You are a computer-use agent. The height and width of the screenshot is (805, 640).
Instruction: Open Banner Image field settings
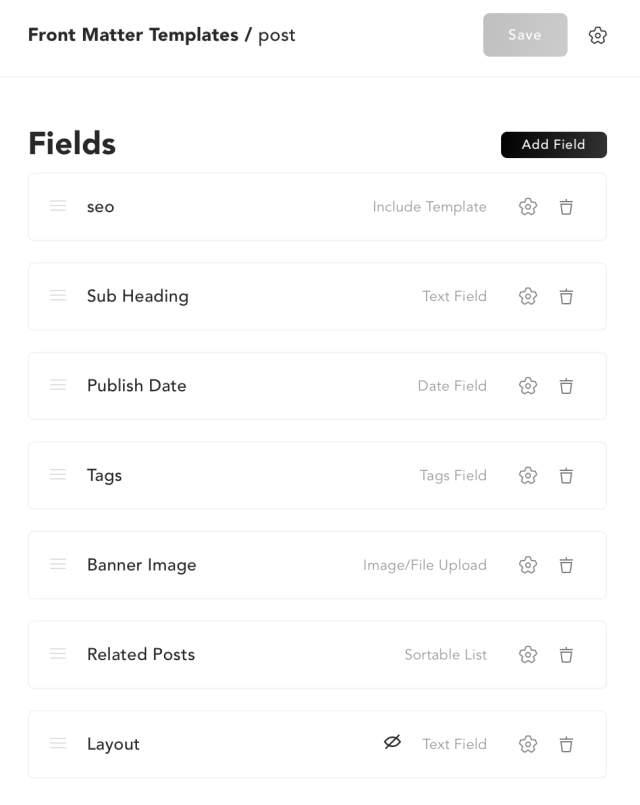pos(528,565)
